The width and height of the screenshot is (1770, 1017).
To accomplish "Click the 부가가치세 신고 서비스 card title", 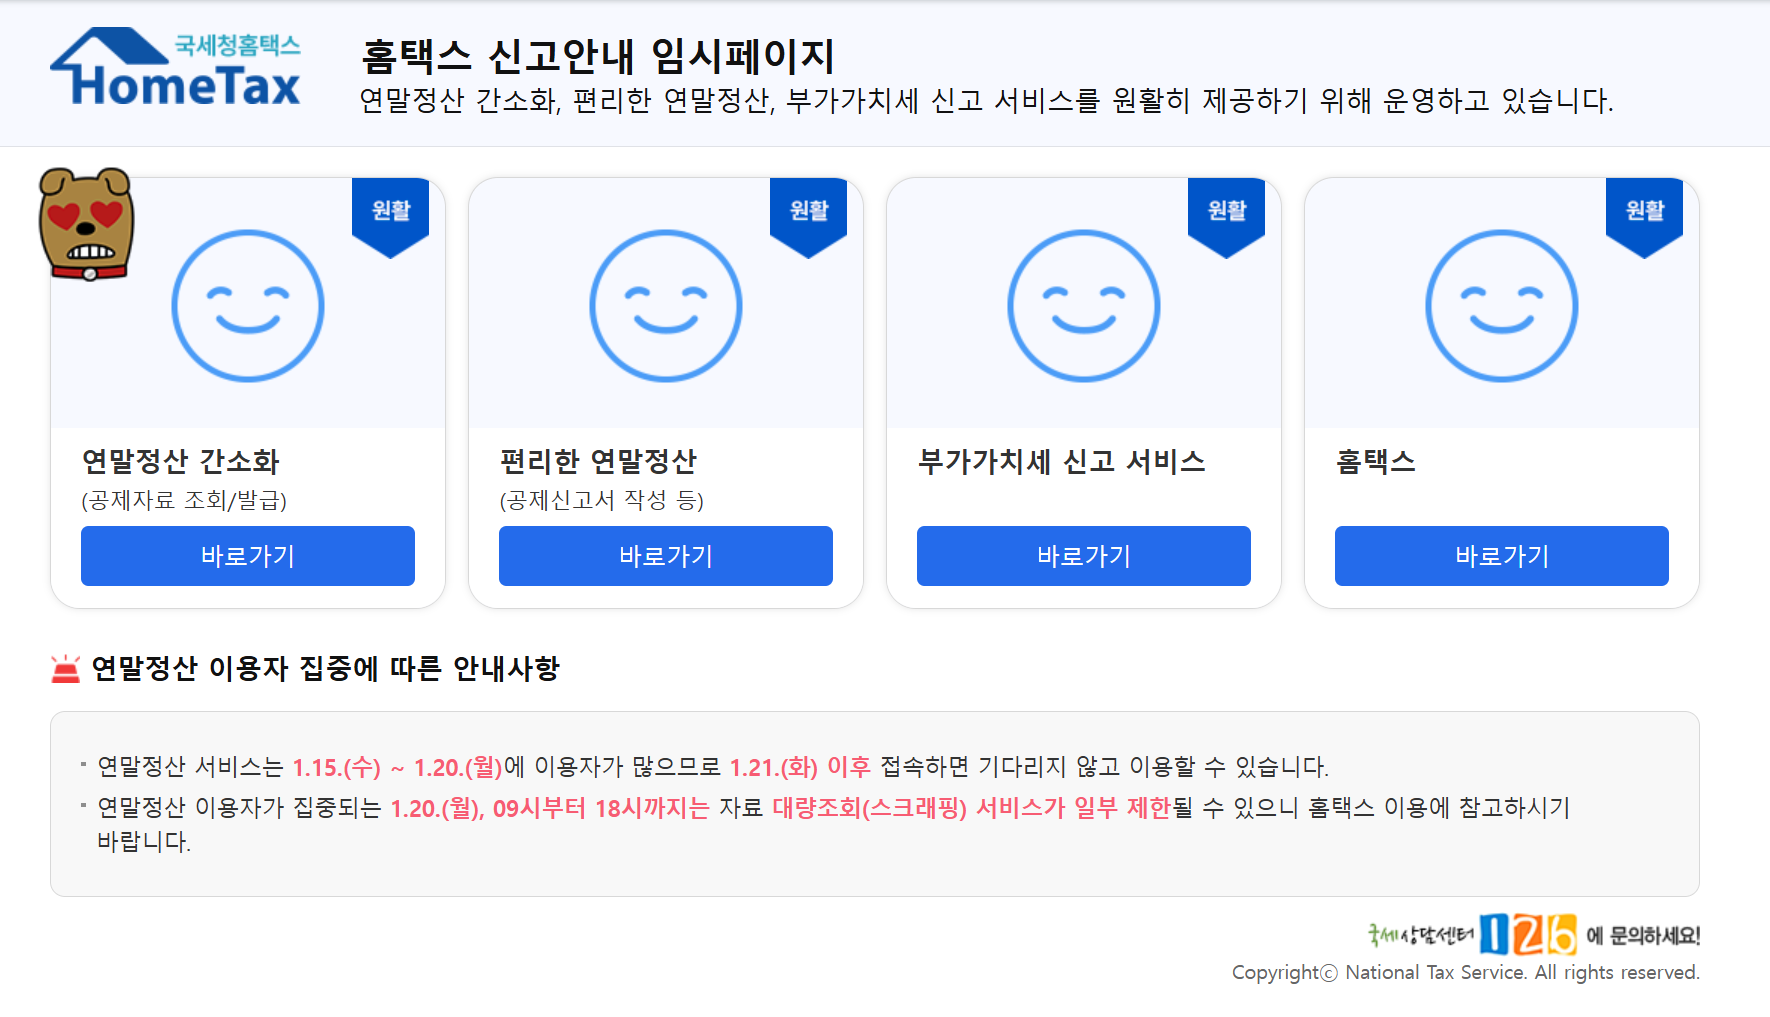I will 1062,461.
